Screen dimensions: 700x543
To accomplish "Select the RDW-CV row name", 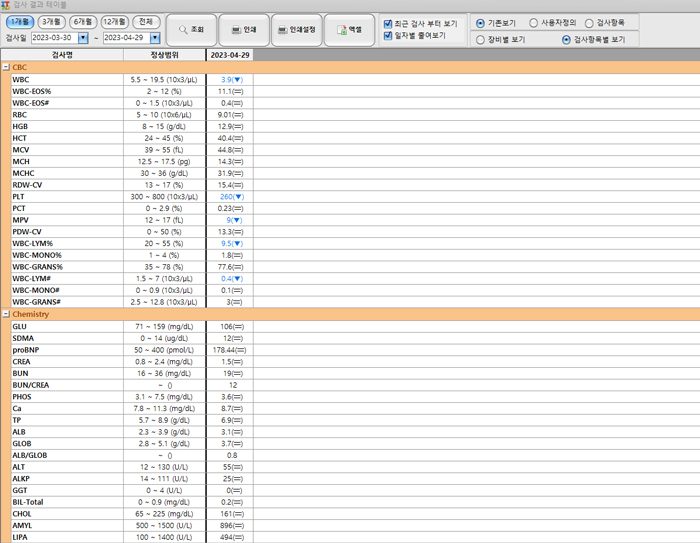I will click(x=27, y=185).
